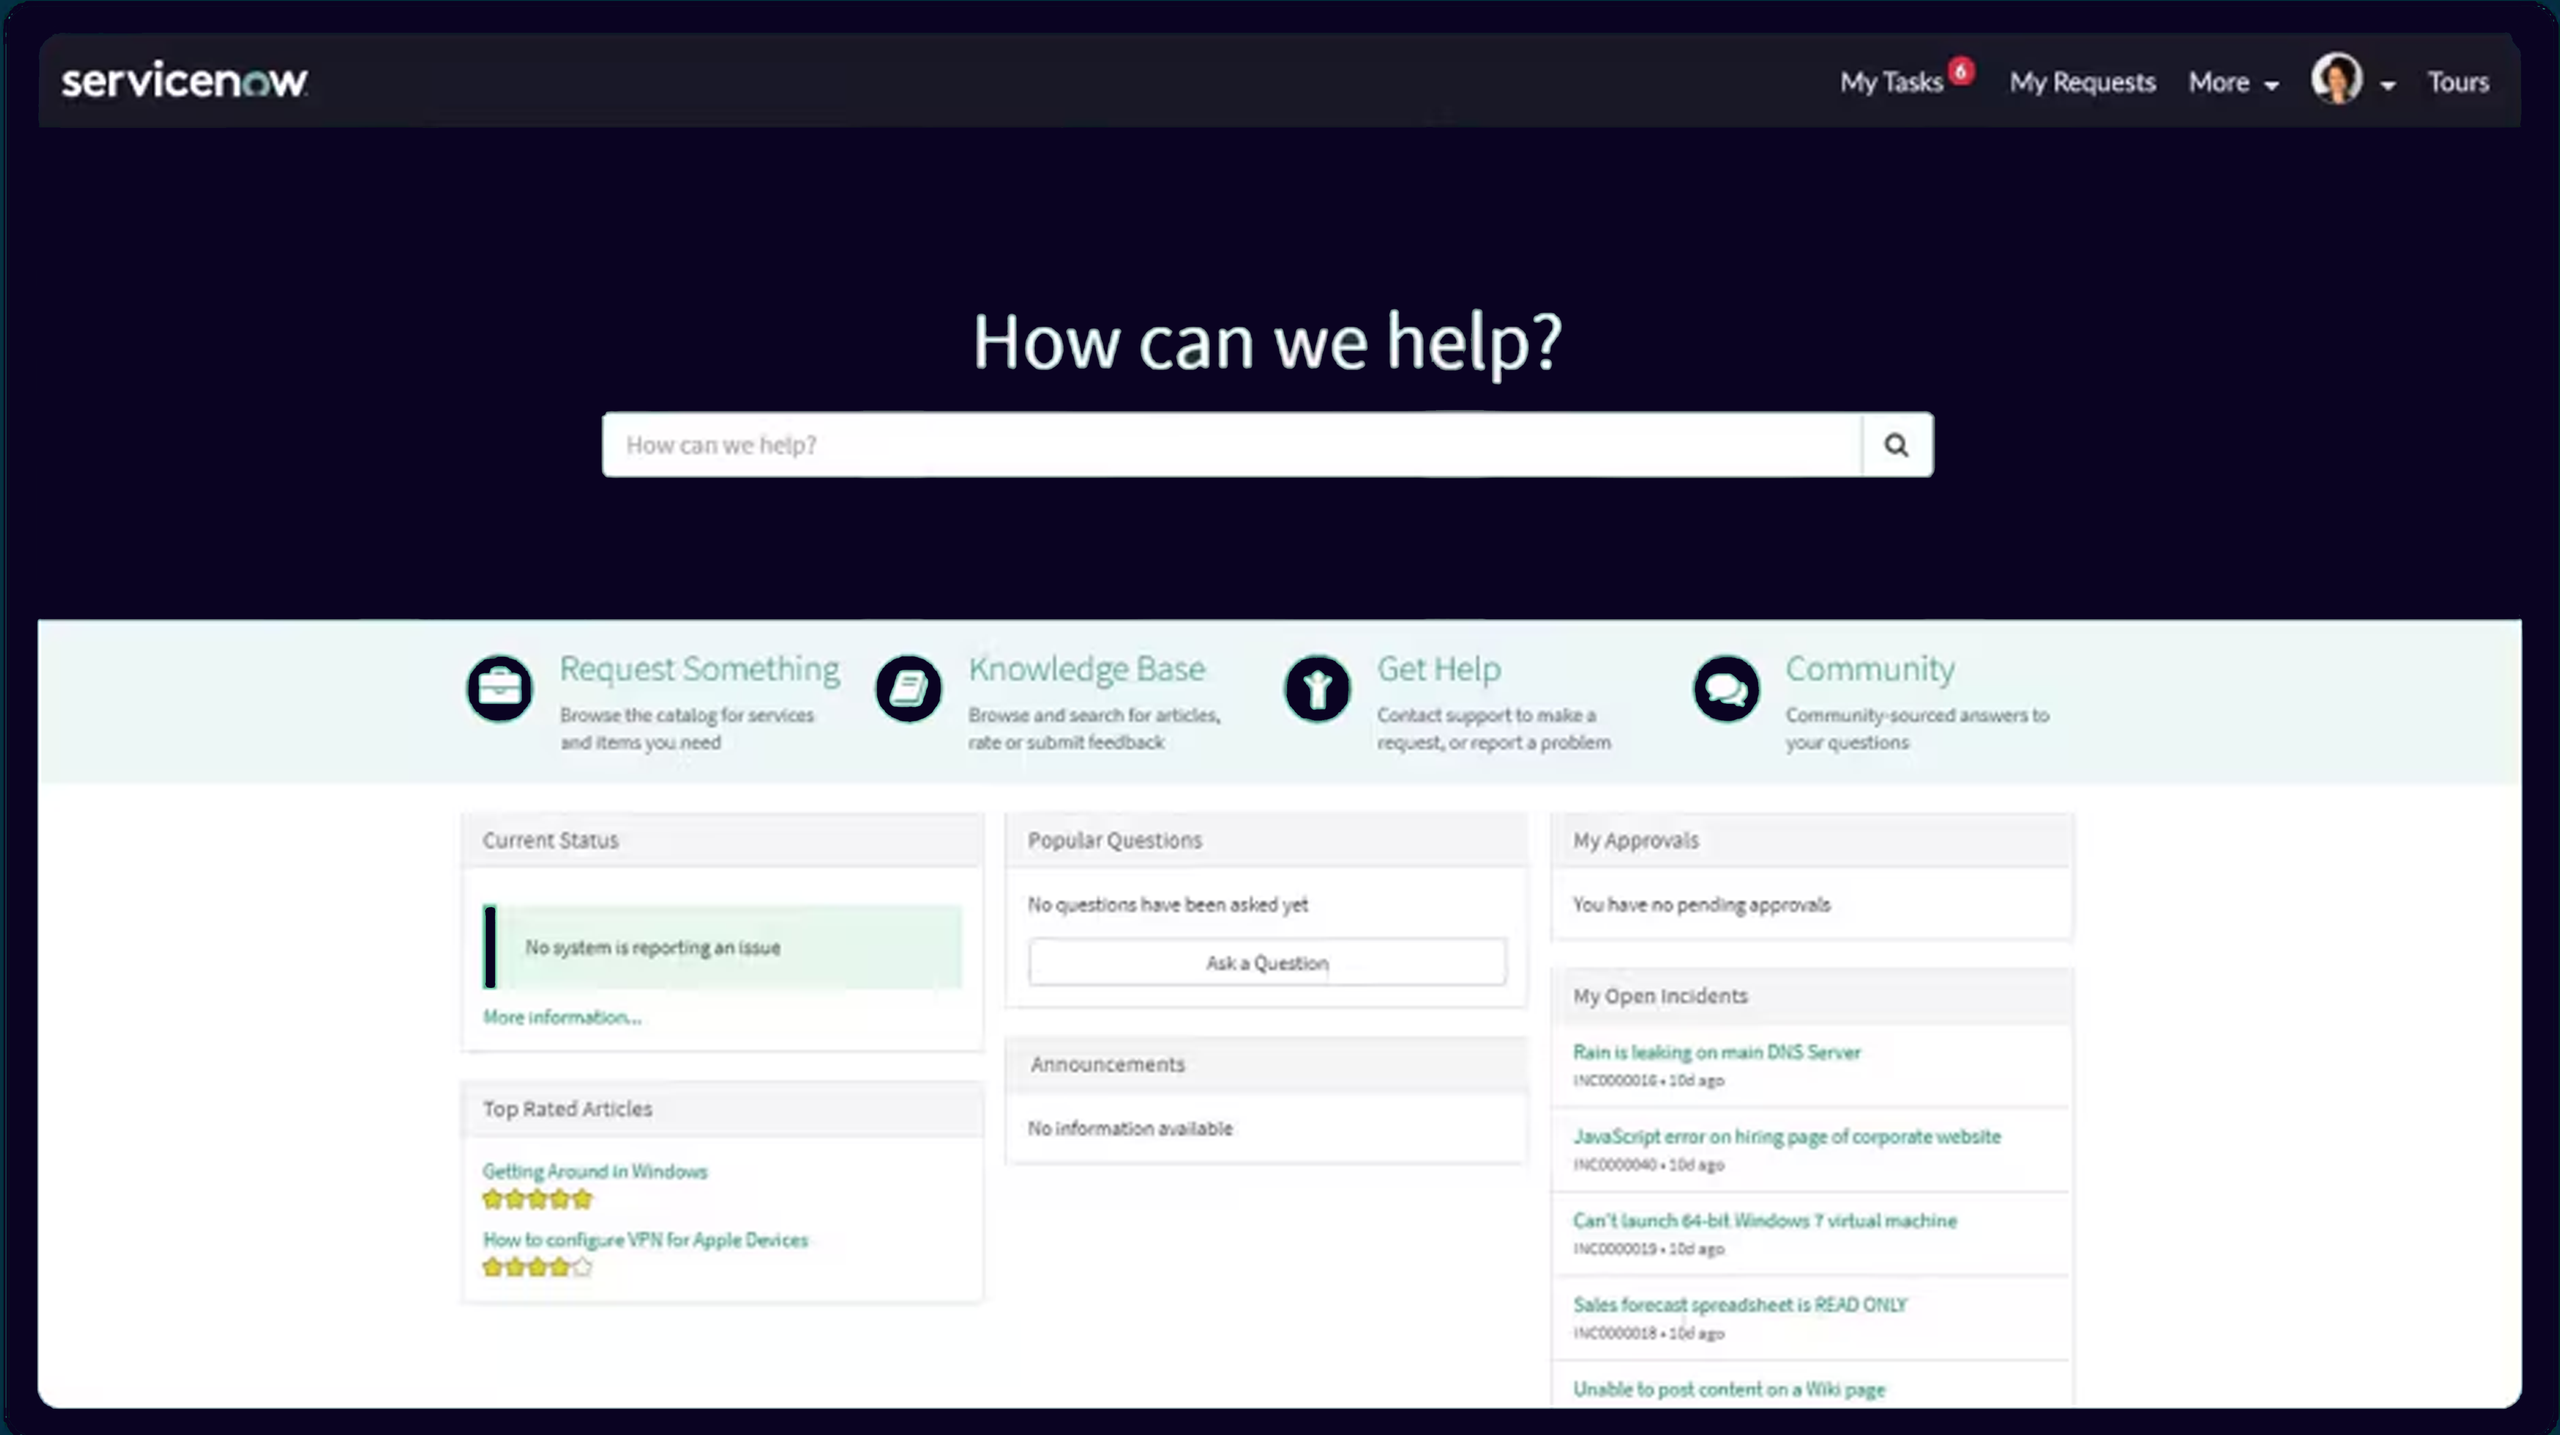Screen dimensions: 2560x1435
Task: Click the Get Help person icon
Action: click(1317, 688)
